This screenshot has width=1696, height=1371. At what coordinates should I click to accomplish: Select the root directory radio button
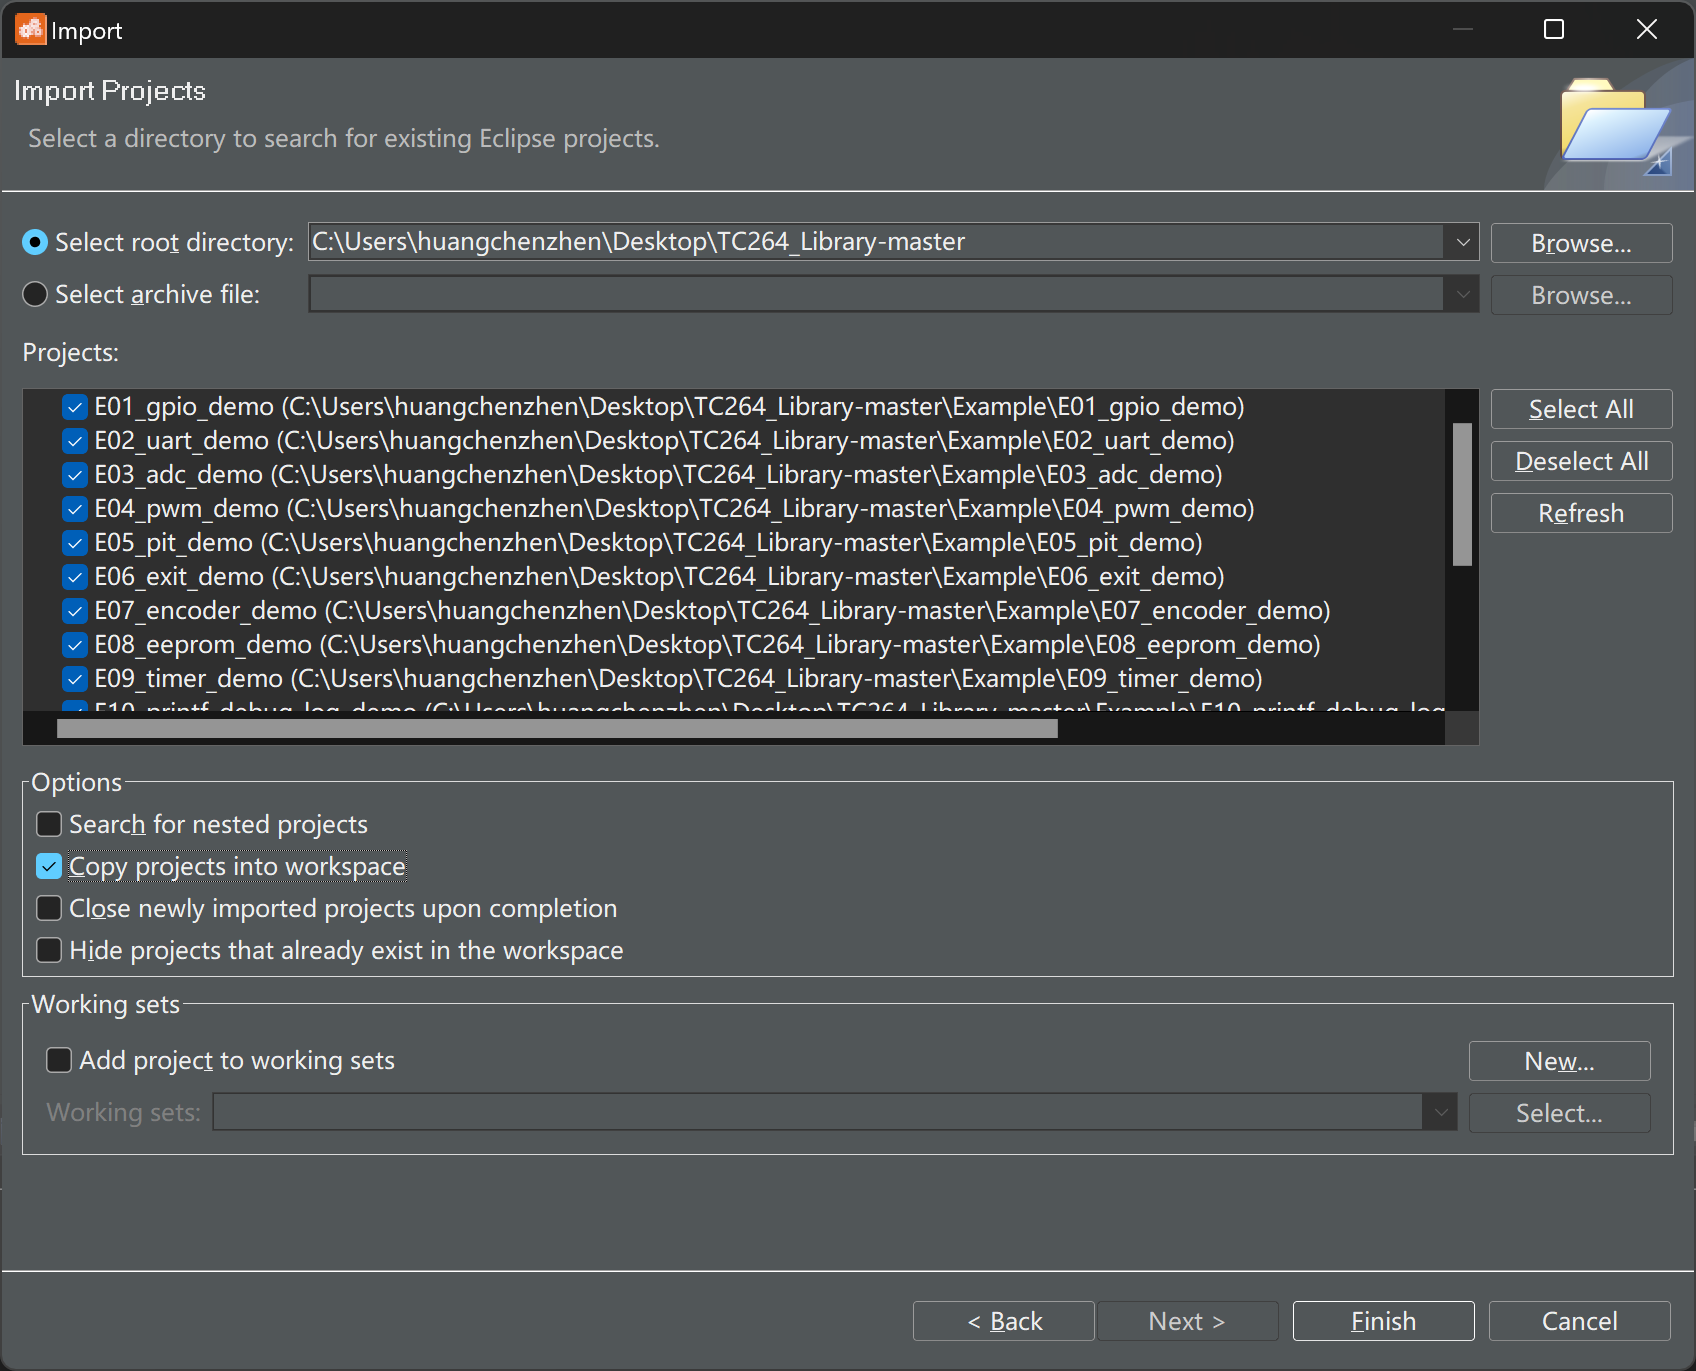35,242
